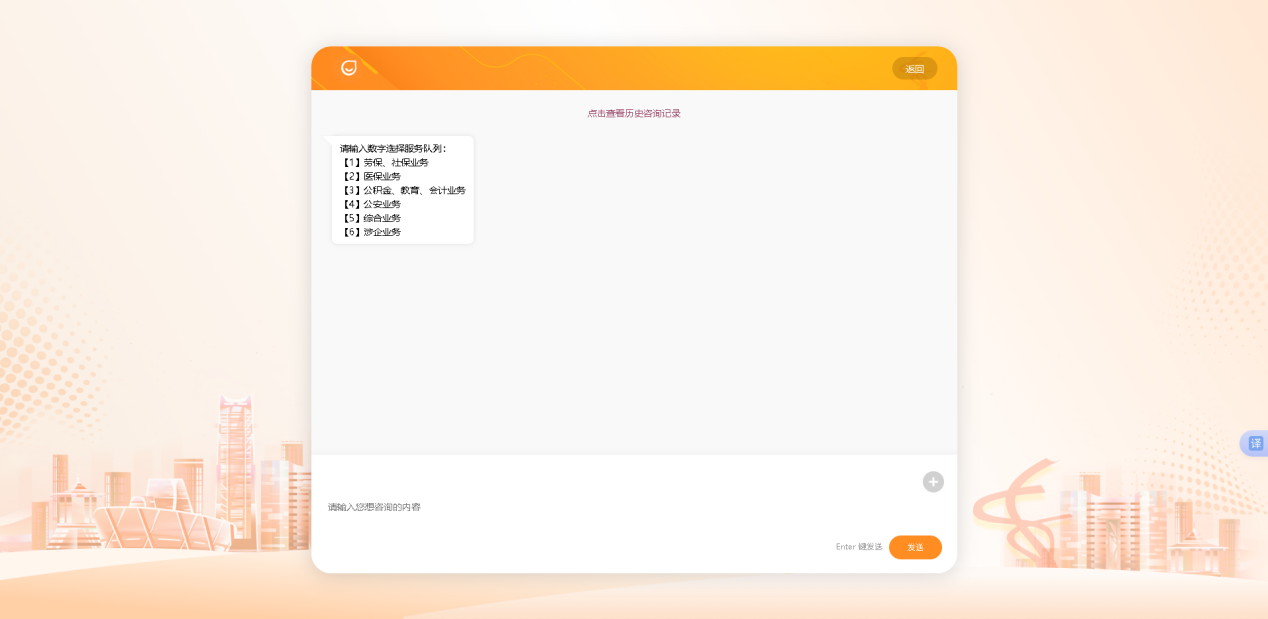Select option 【1】劳保、社保业务
1268x619 pixels.
[385, 161]
